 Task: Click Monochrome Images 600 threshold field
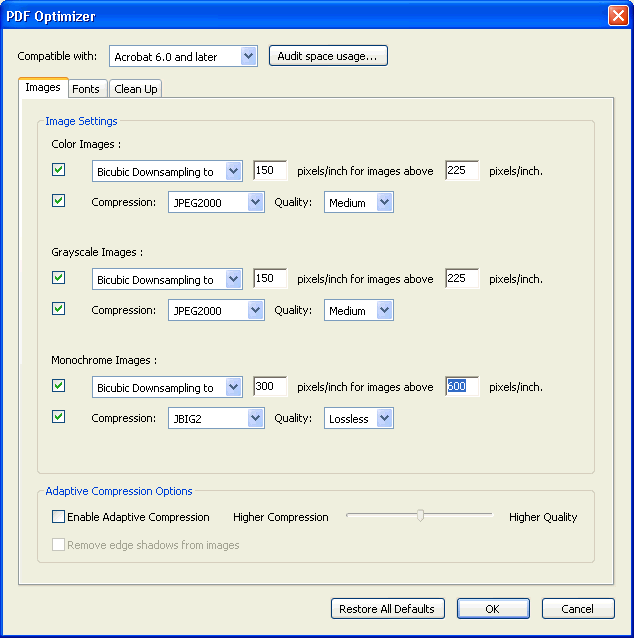tap(462, 387)
